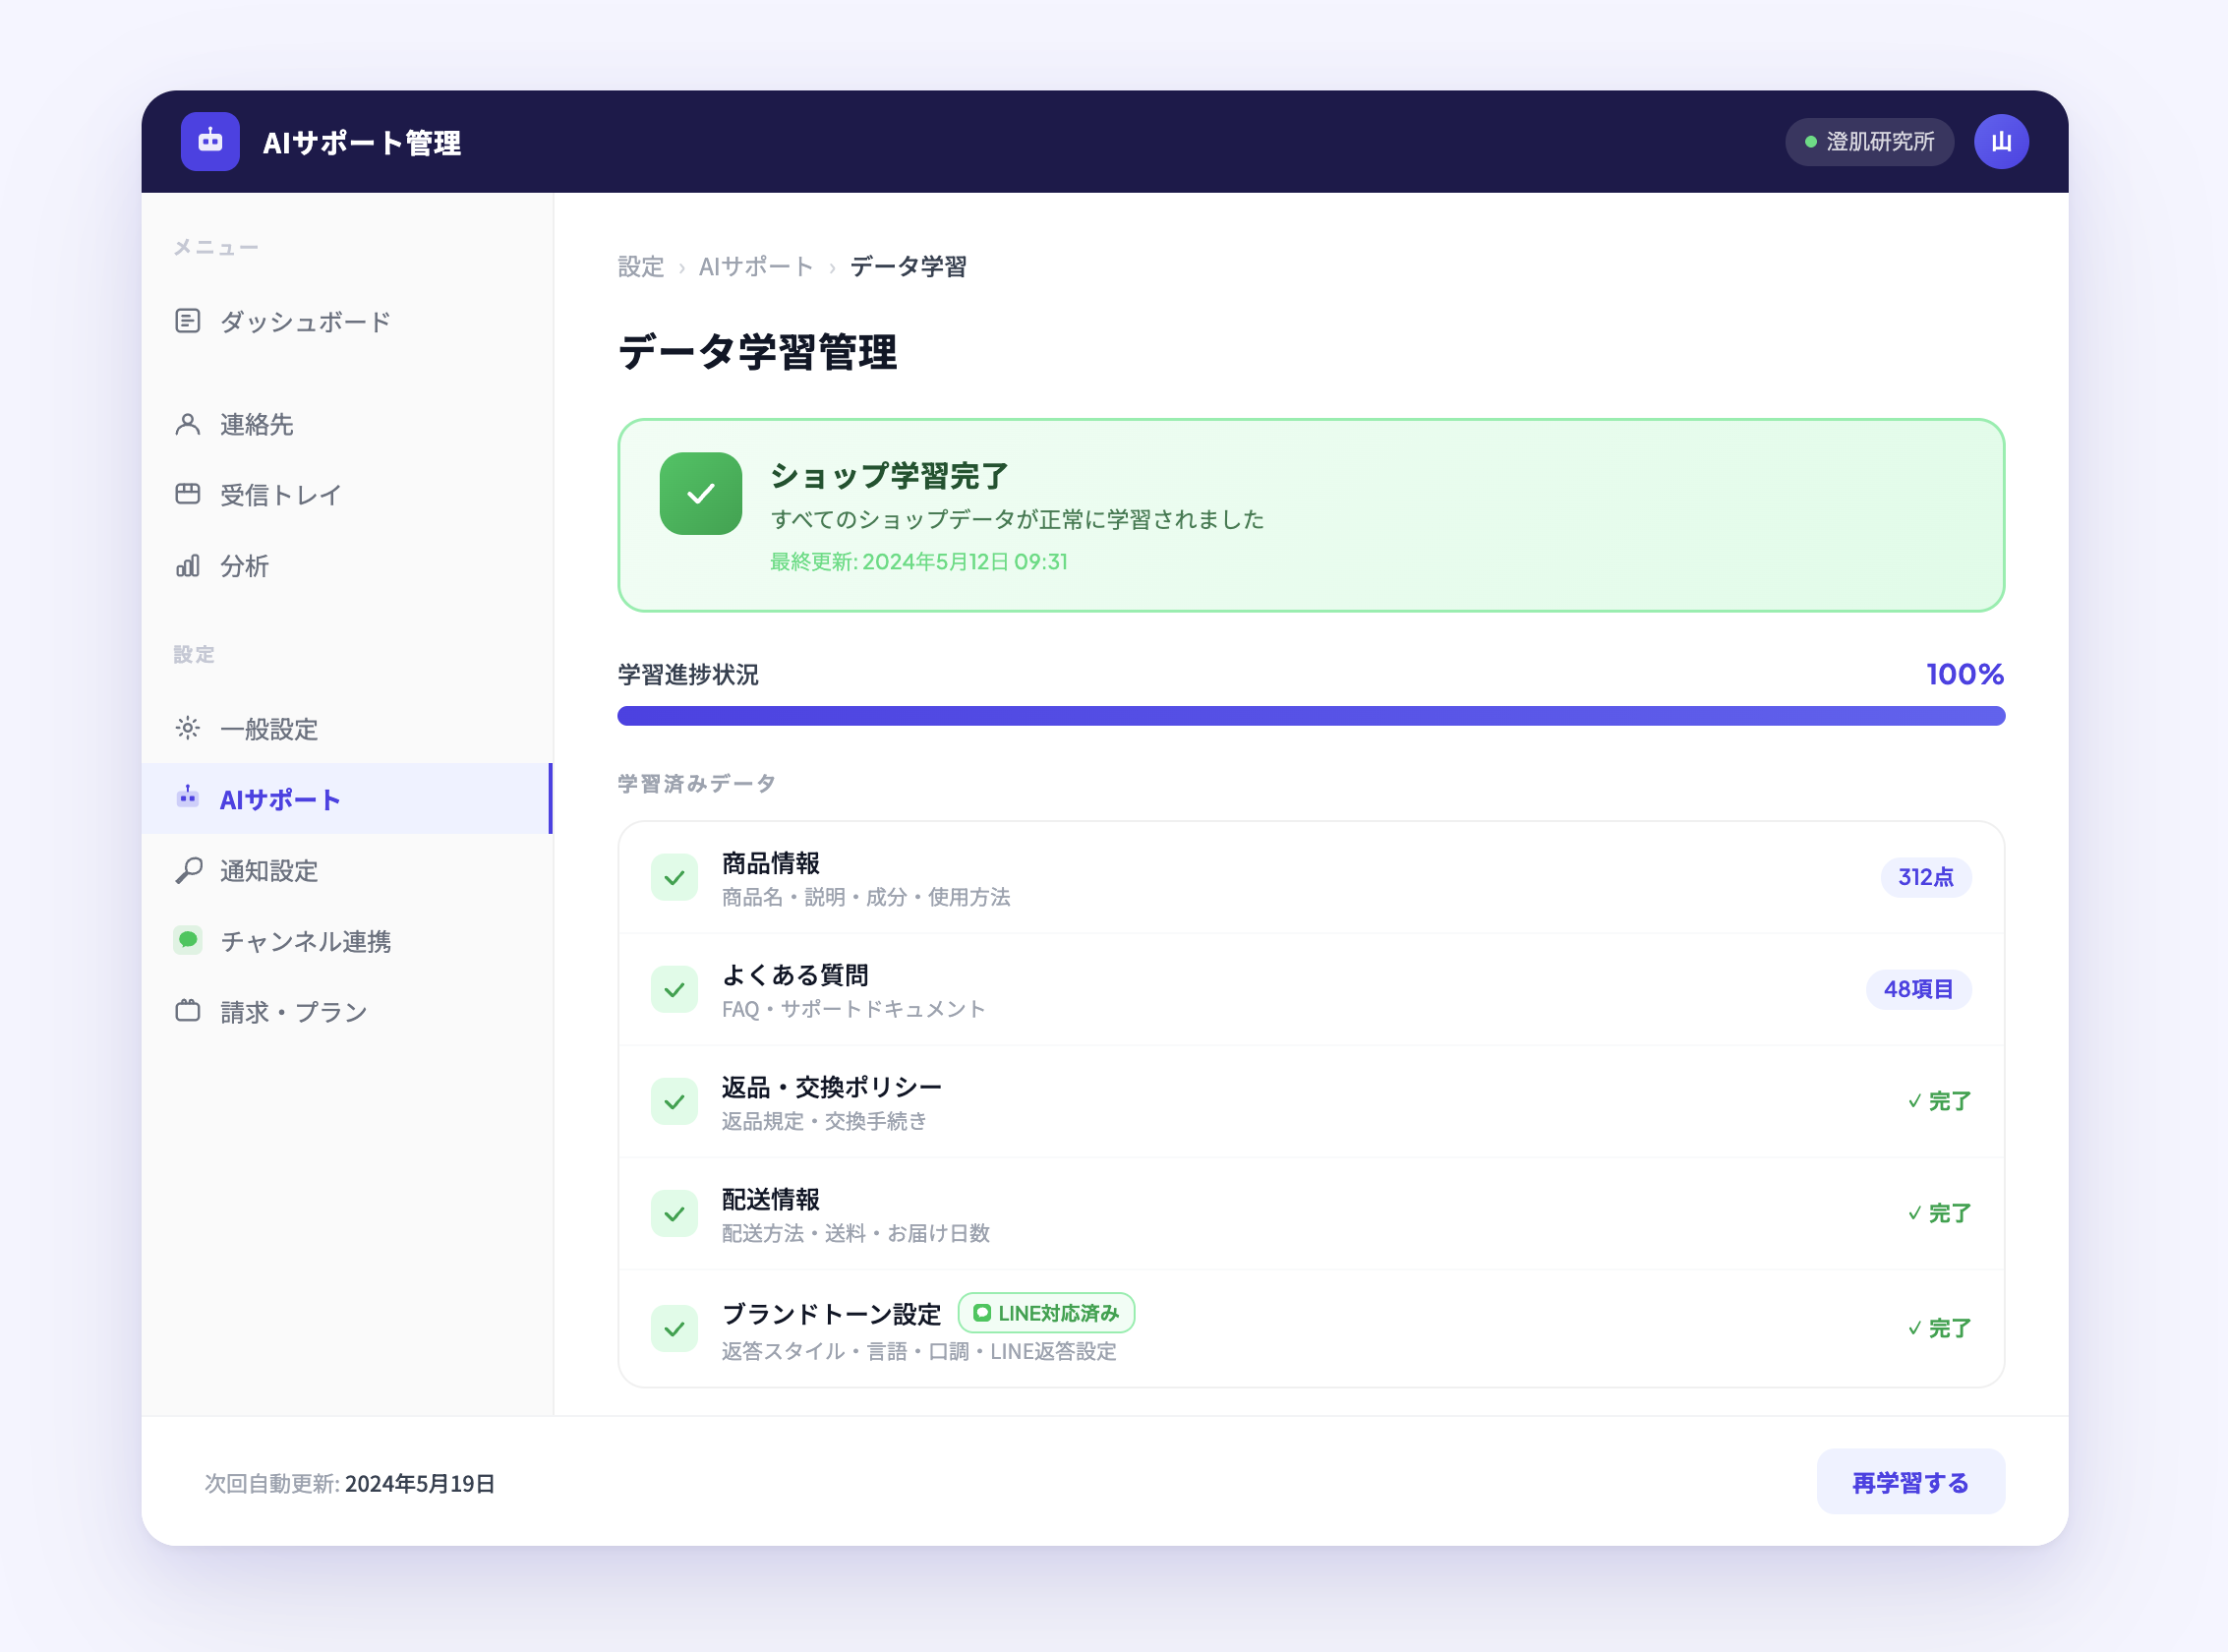Click the データ学習管理 page heading
Screen dimensions: 2228x1652
[x=757, y=352]
